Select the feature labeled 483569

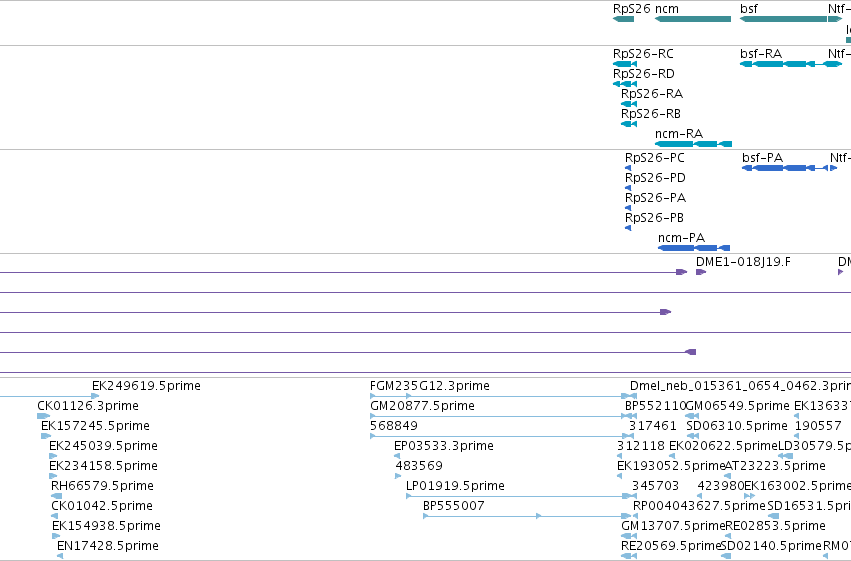click(419, 466)
